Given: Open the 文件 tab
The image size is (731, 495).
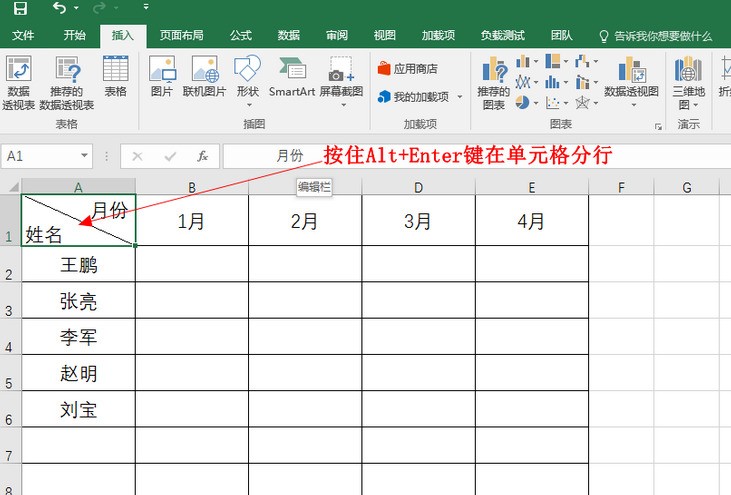Looking at the screenshot, I should click(x=23, y=35).
